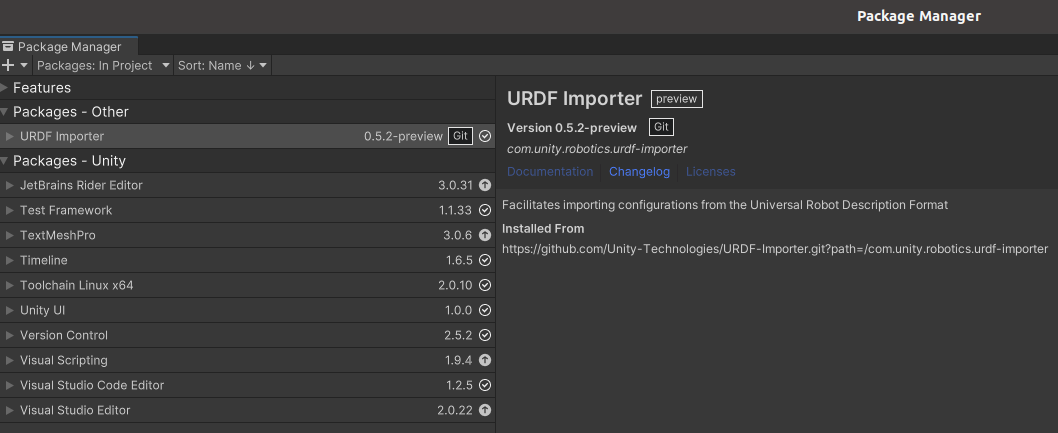The width and height of the screenshot is (1058, 433).
Task: Collapse the Packages - Other section
Action: [x=4, y=112]
